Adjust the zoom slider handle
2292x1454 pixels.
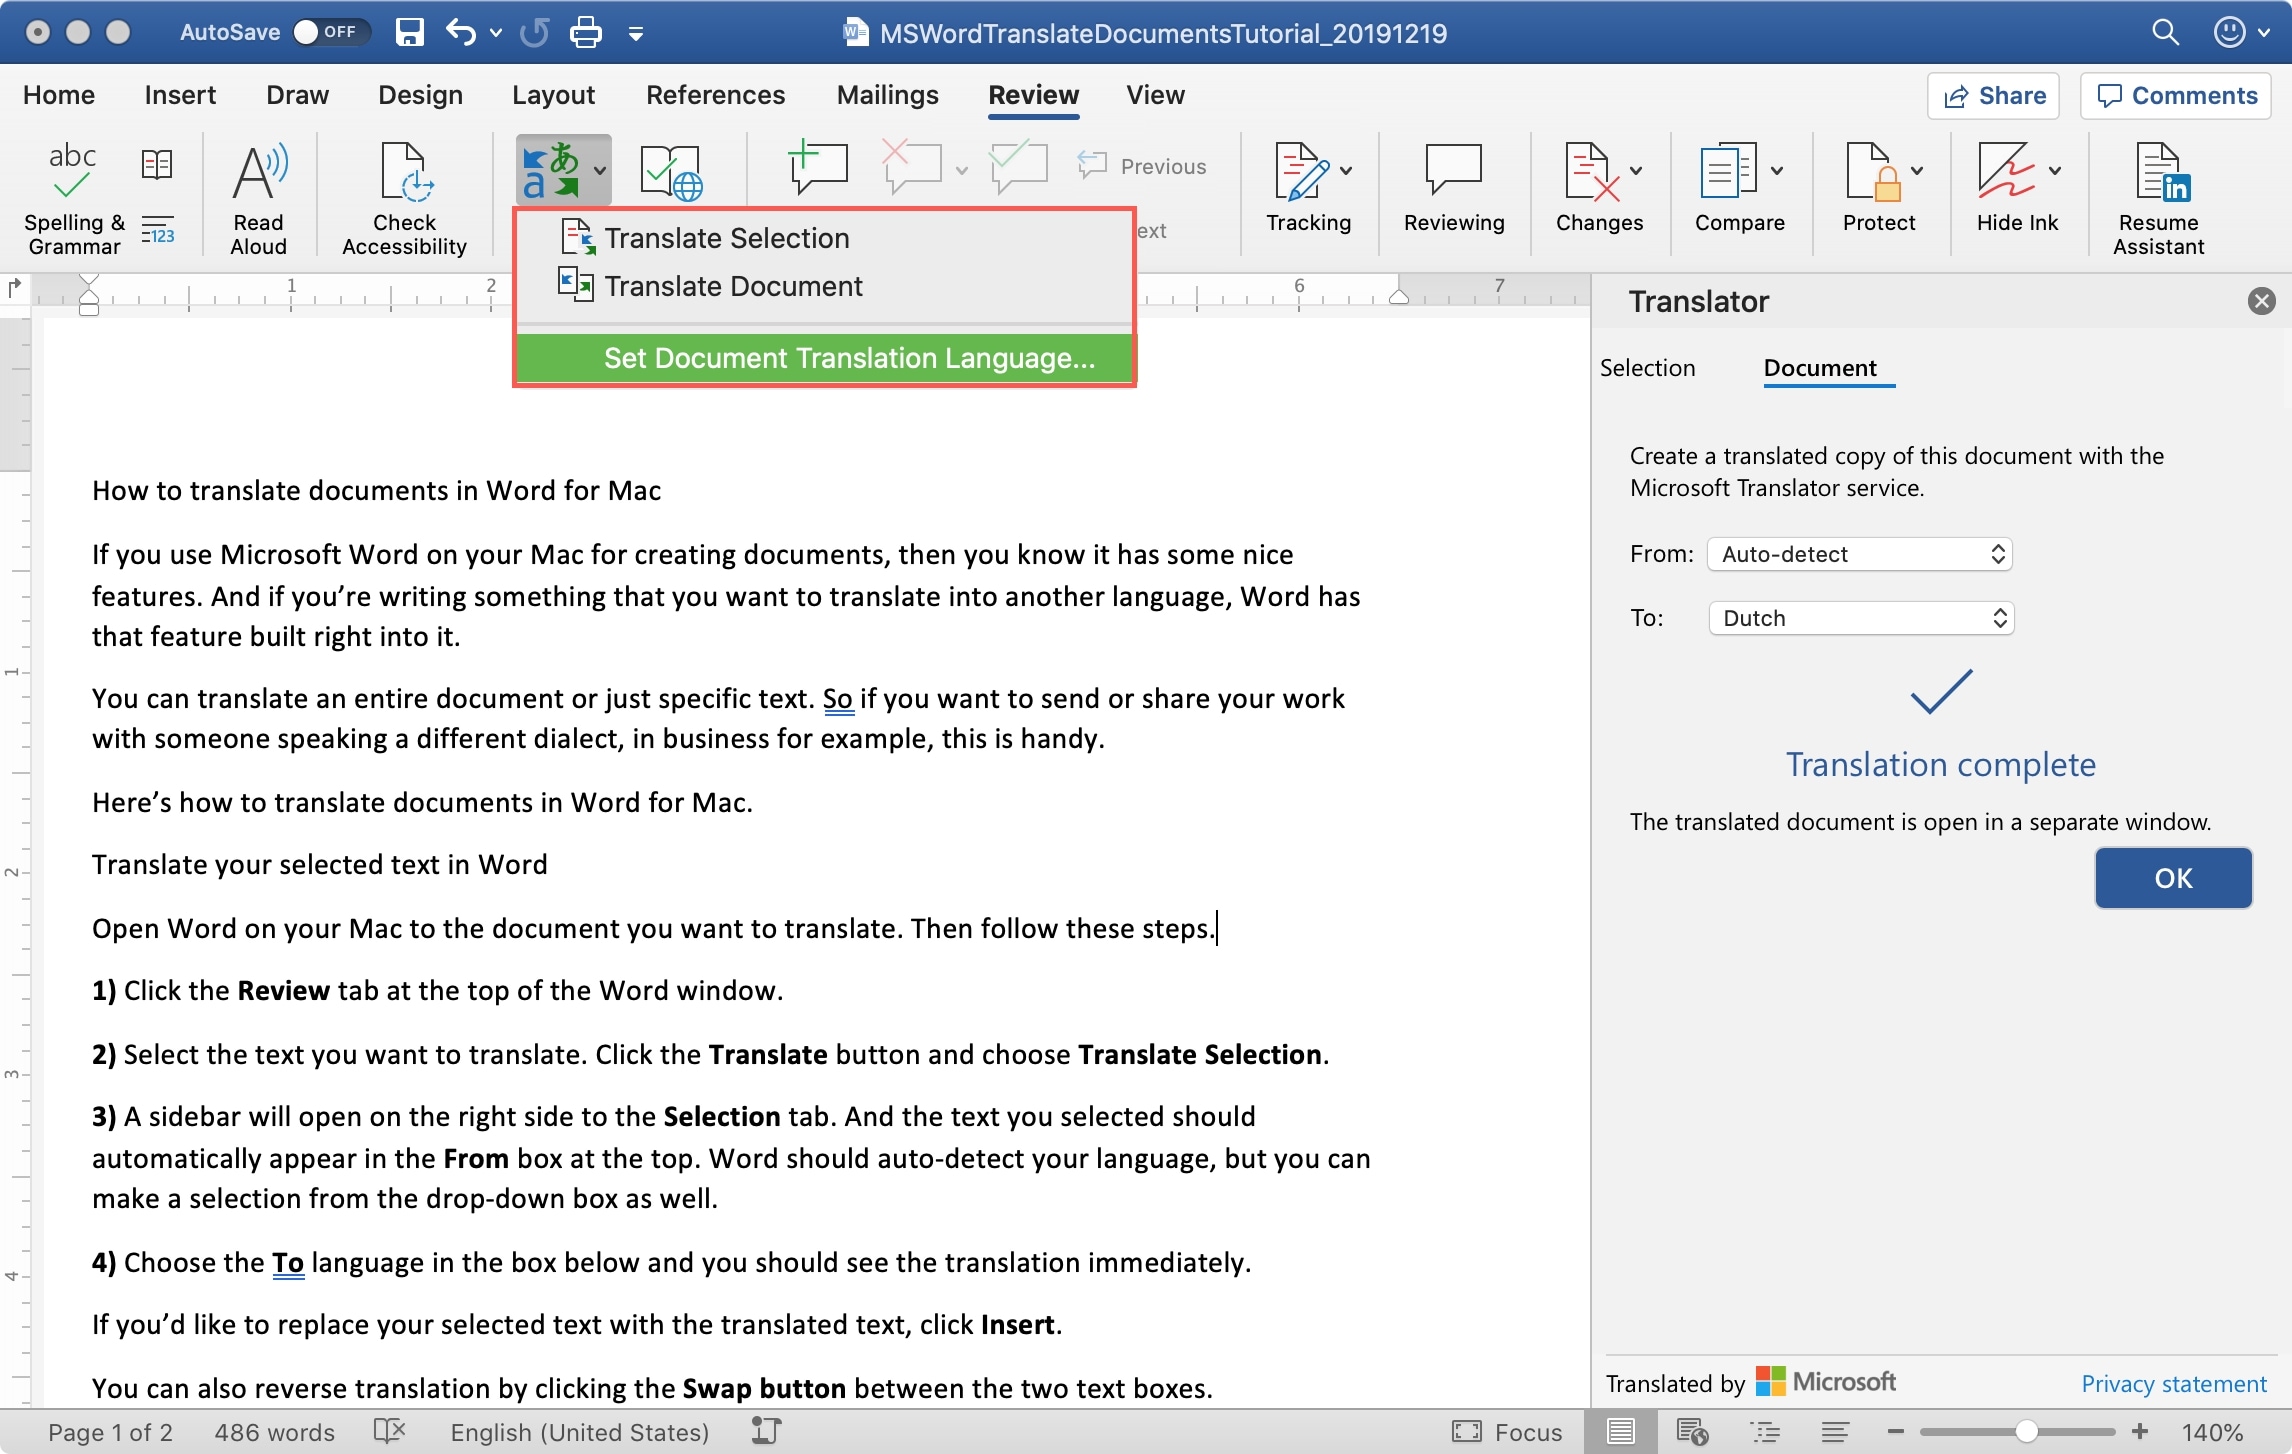click(x=2027, y=1432)
